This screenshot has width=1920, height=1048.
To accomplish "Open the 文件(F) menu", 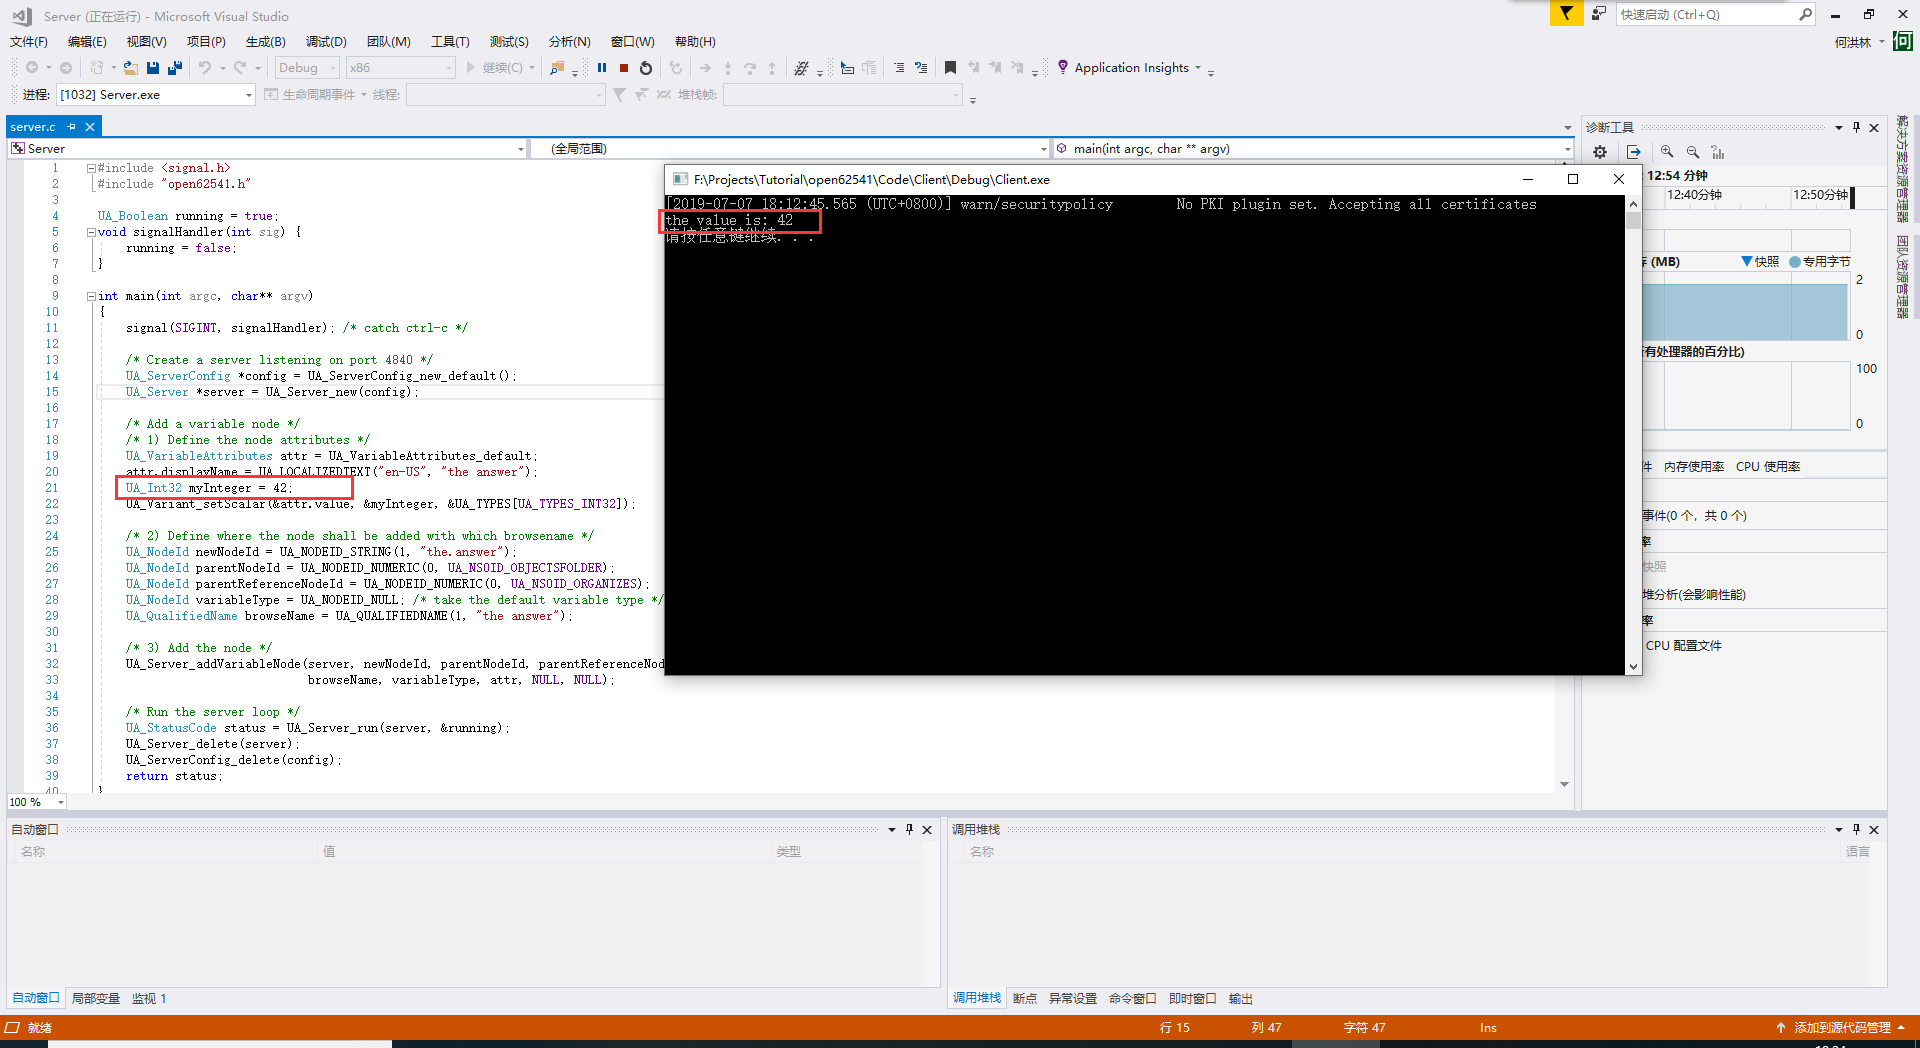I will pyautogui.click(x=29, y=42).
